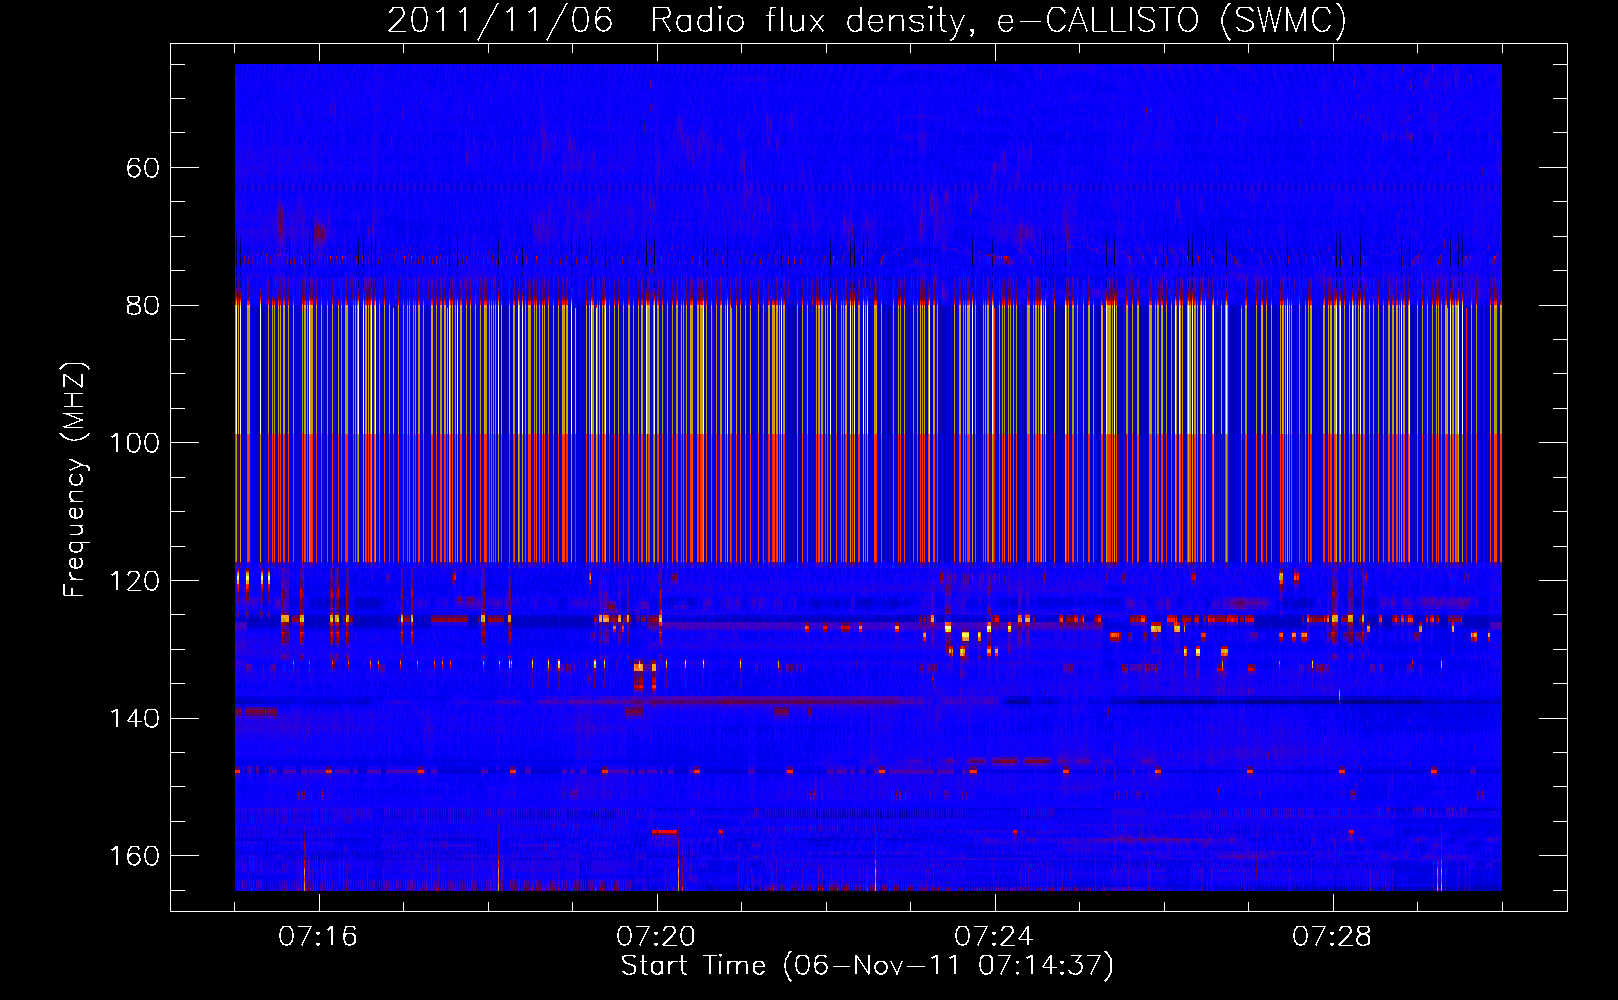Click the 07:24 time tick label
Image resolution: width=1618 pixels, height=1000 pixels.
[994, 937]
